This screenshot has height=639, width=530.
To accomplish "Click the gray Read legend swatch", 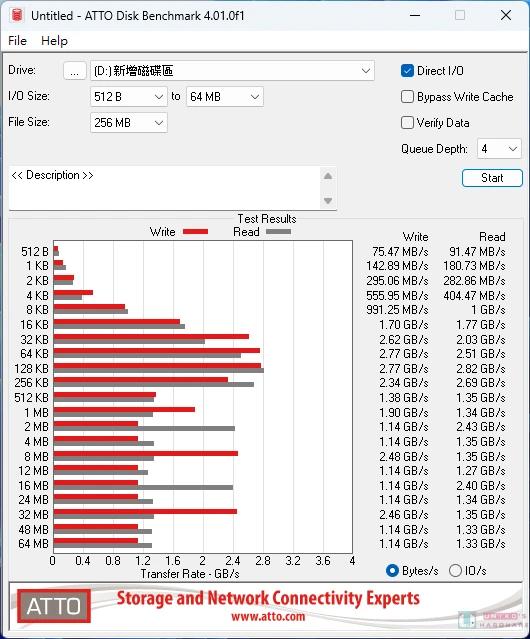I will pos(278,231).
